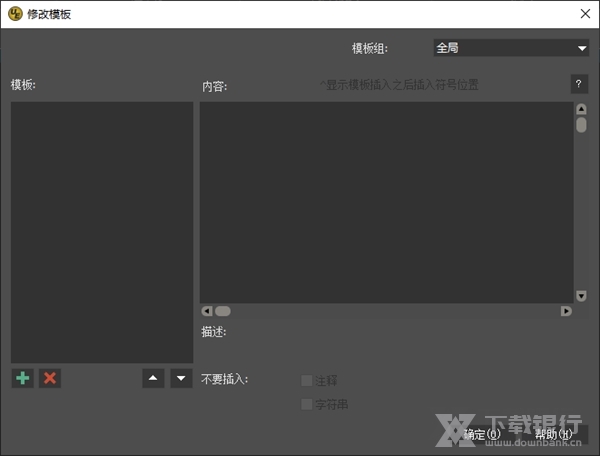Toggle the 字符串 checkbox
This screenshot has width=600, height=456.
coord(307,404)
